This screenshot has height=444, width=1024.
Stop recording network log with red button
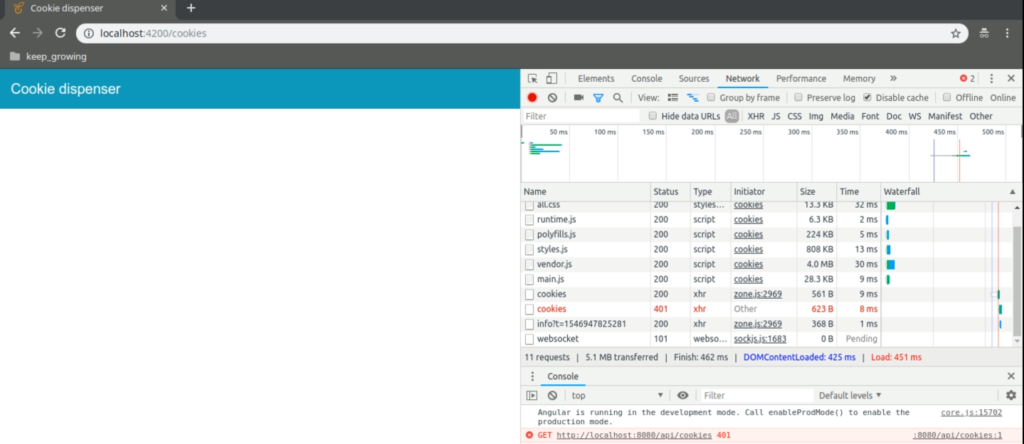point(532,98)
